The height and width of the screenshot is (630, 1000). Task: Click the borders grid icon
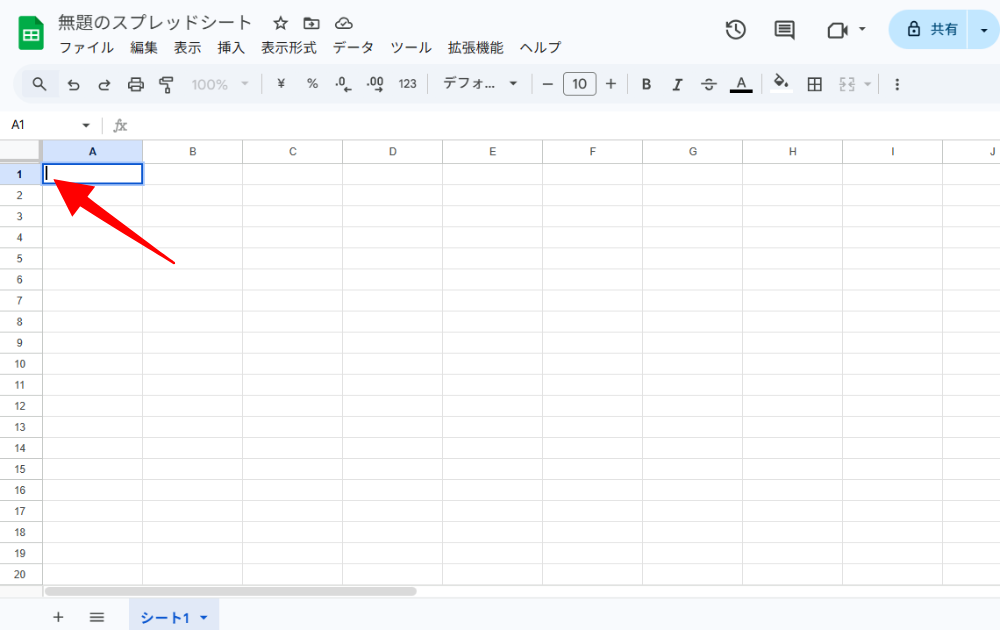point(814,85)
